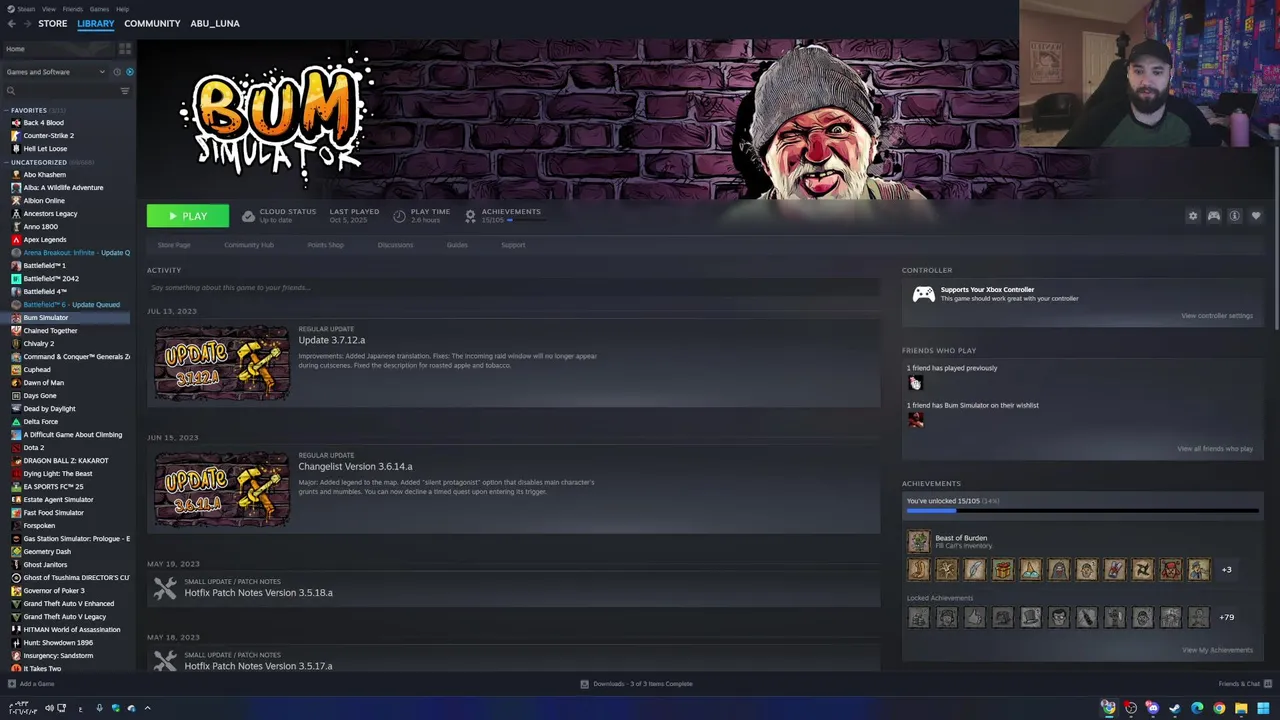Click the Cloud Status icon
The width and height of the screenshot is (1280, 720).
click(x=248, y=216)
